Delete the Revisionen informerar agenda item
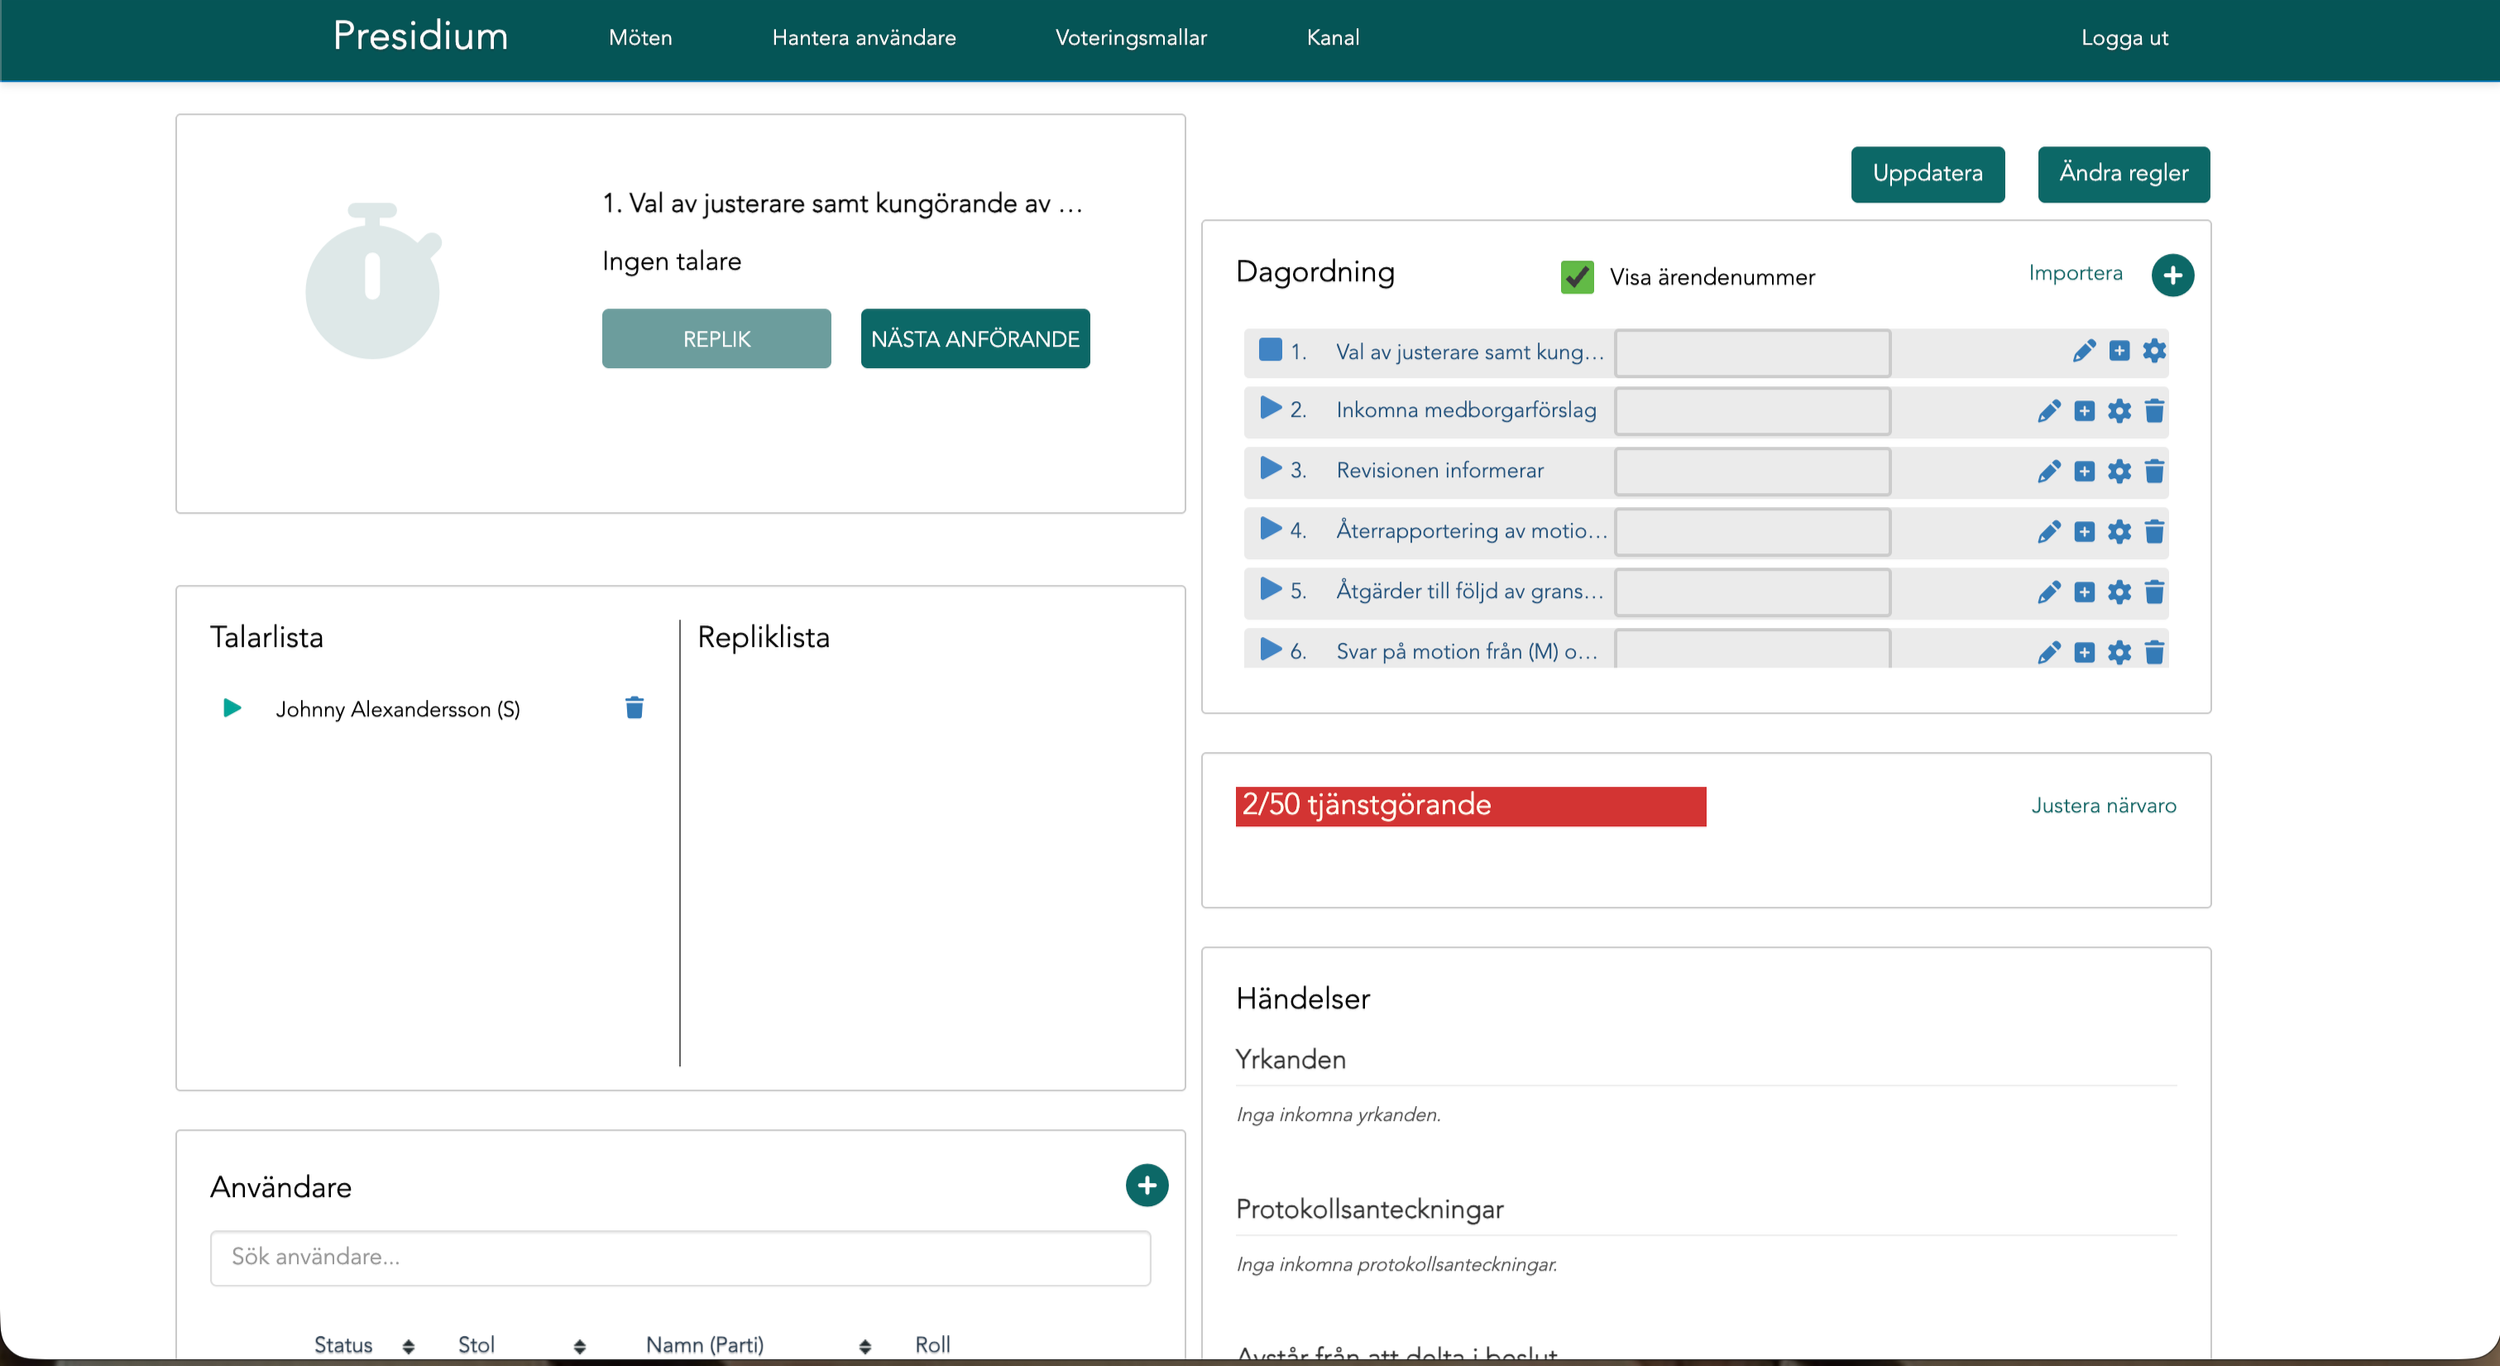This screenshot has width=2500, height=1366. 2154,471
